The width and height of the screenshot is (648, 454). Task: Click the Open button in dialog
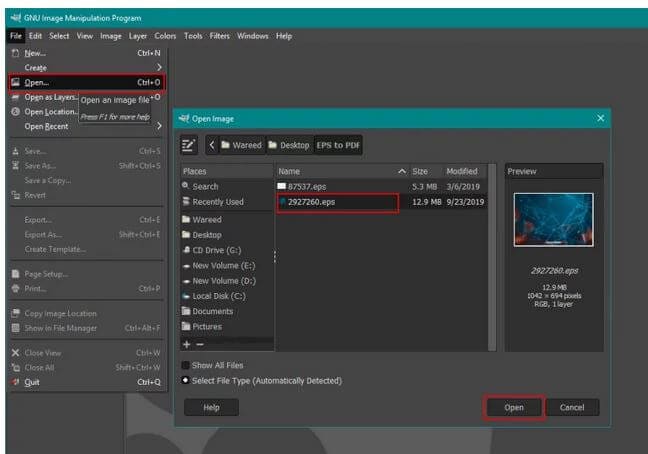(514, 407)
